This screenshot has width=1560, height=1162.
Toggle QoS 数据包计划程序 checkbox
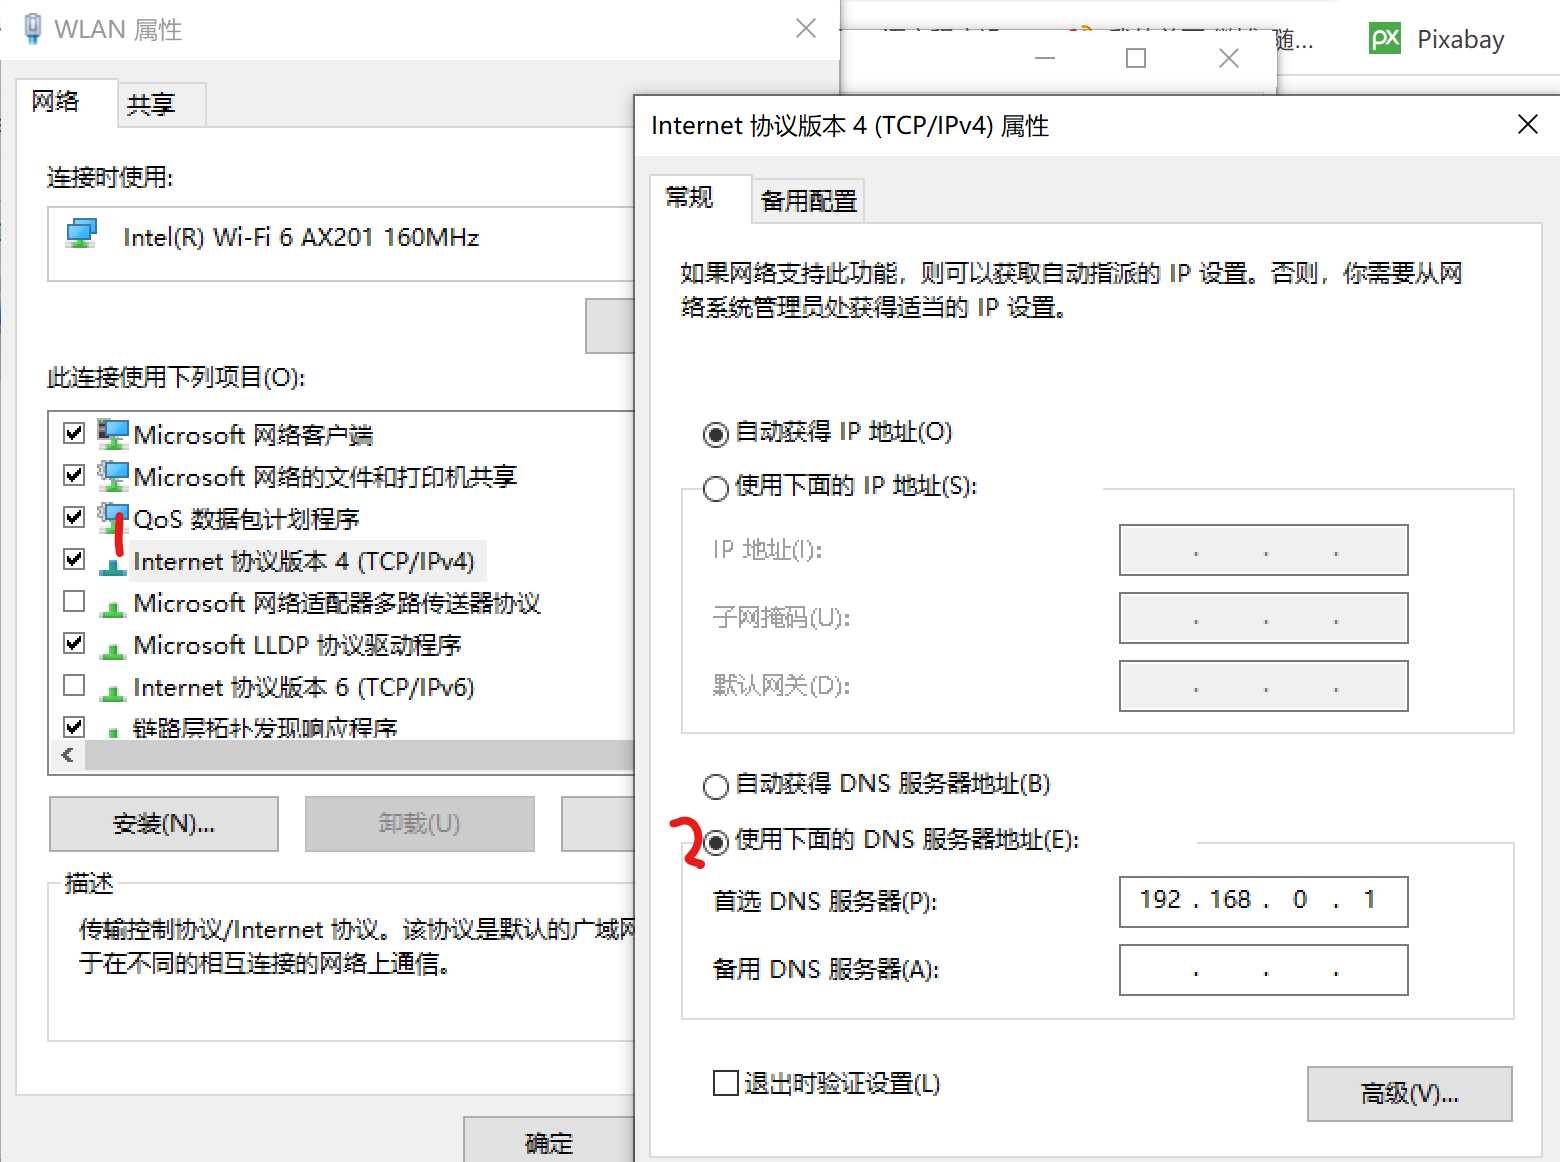point(74,517)
